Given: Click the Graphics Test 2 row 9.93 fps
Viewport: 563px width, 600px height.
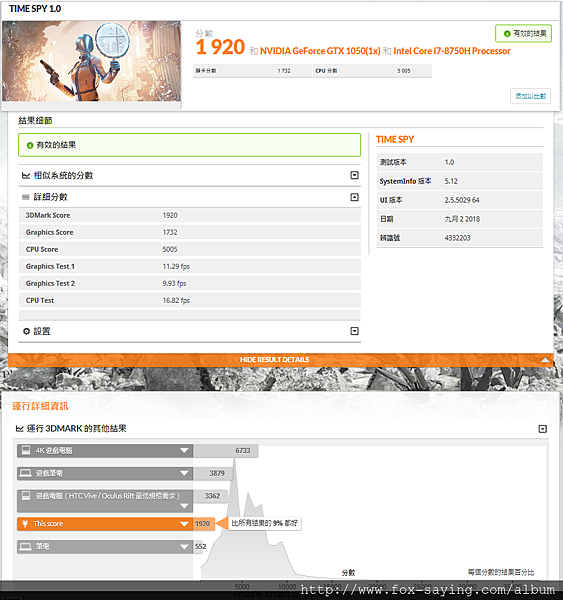Looking at the screenshot, I should point(190,284).
